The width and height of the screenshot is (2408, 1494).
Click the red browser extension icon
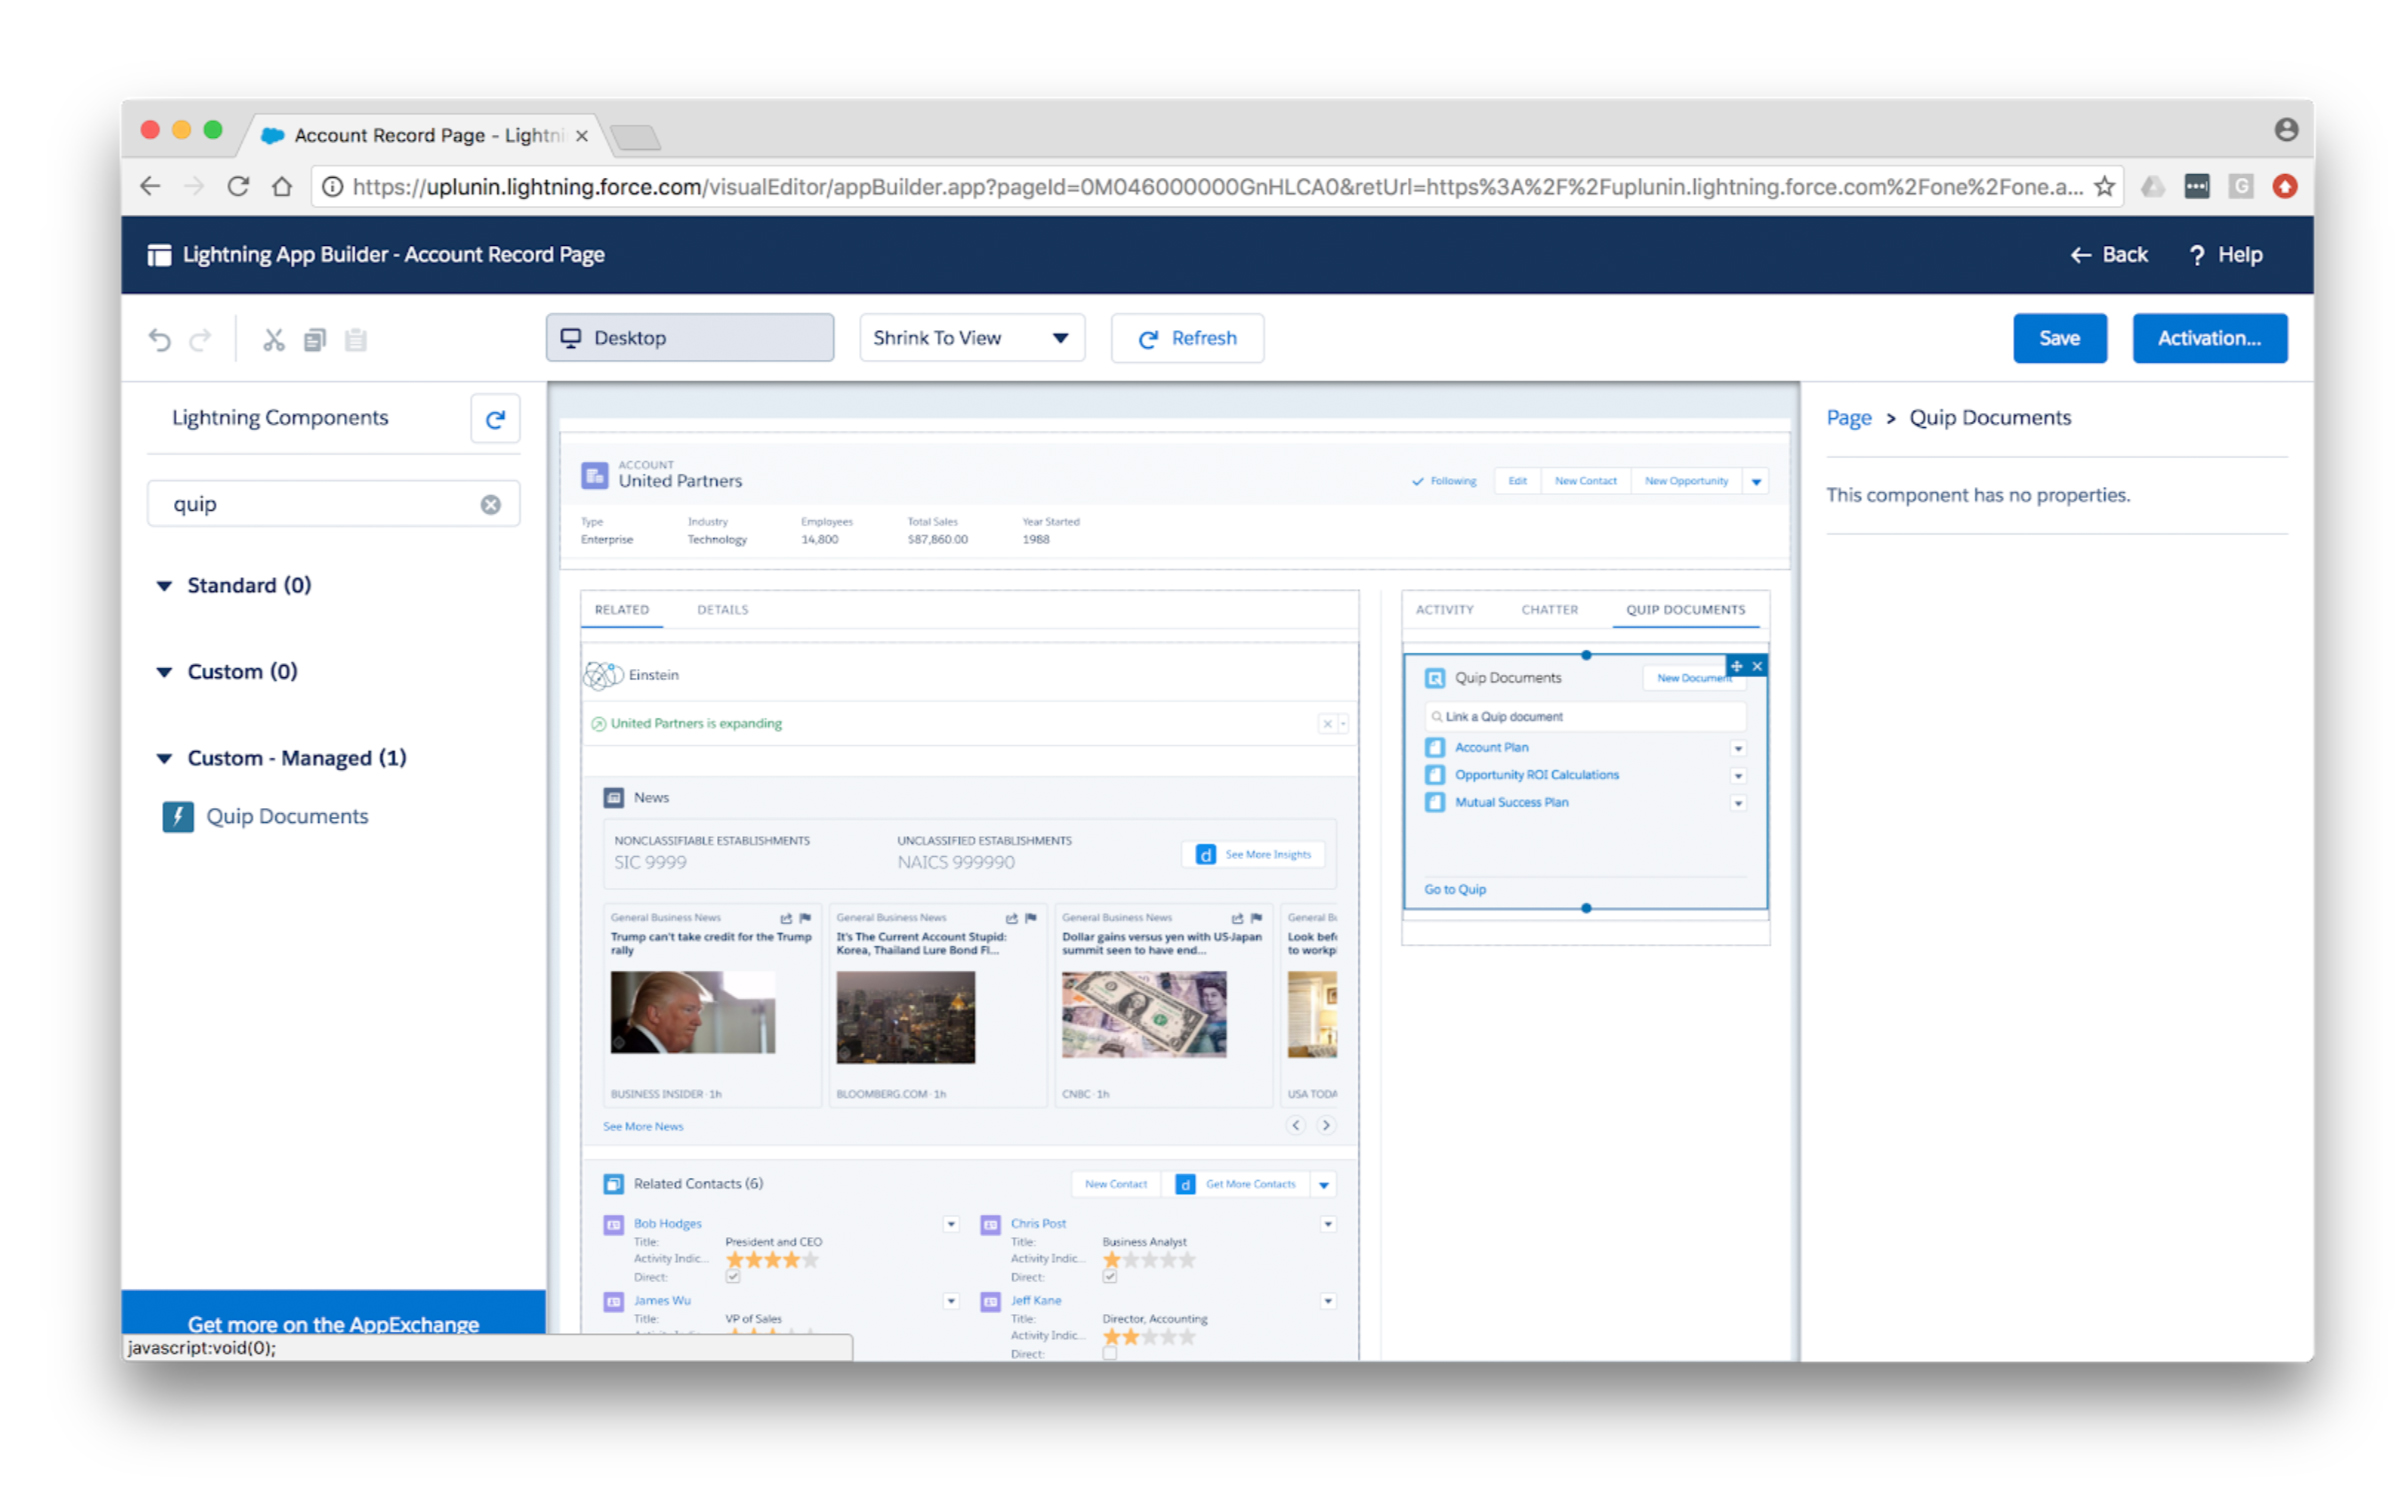2285,186
